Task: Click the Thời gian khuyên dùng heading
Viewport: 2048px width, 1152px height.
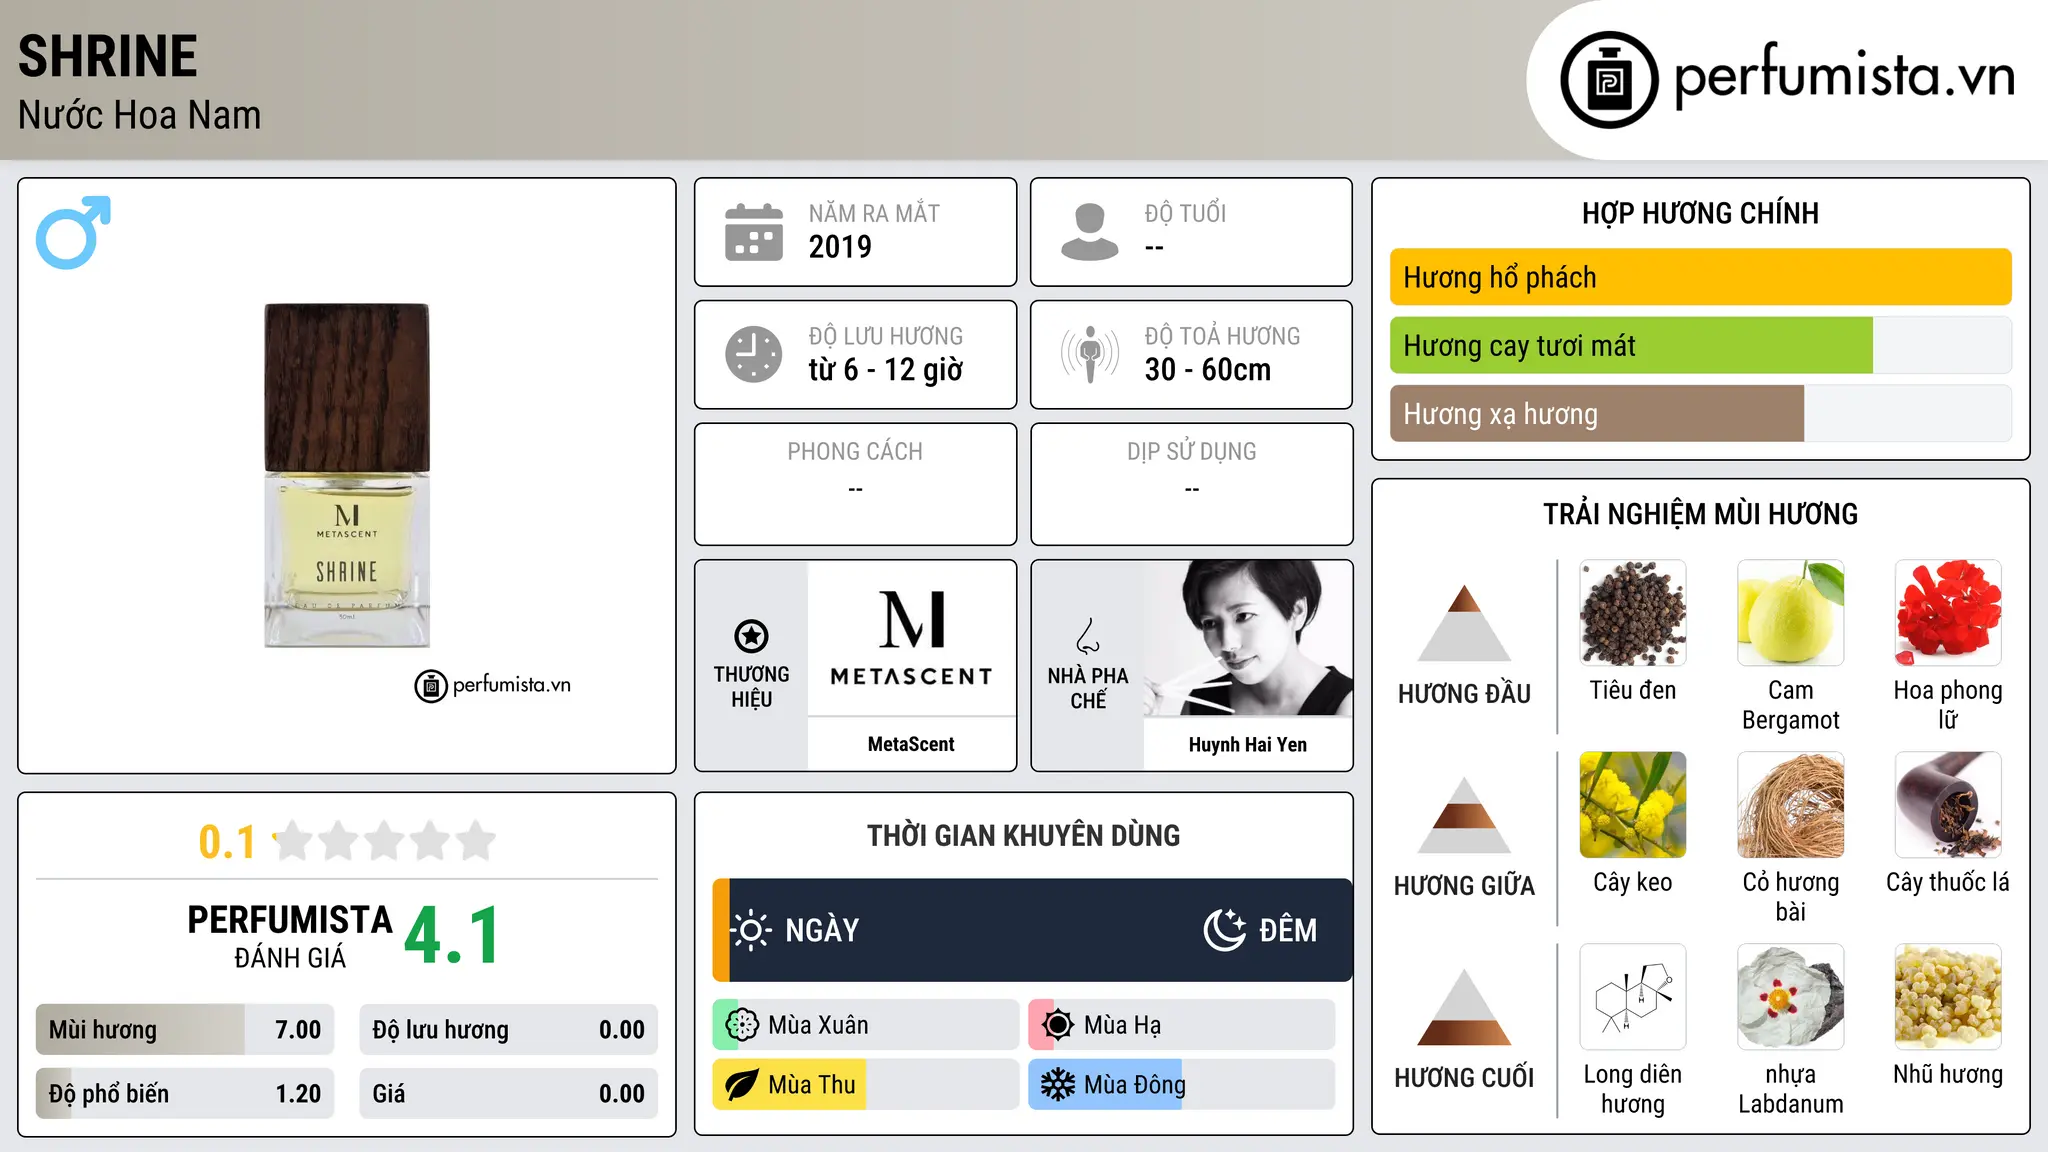Action: [x=1023, y=835]
